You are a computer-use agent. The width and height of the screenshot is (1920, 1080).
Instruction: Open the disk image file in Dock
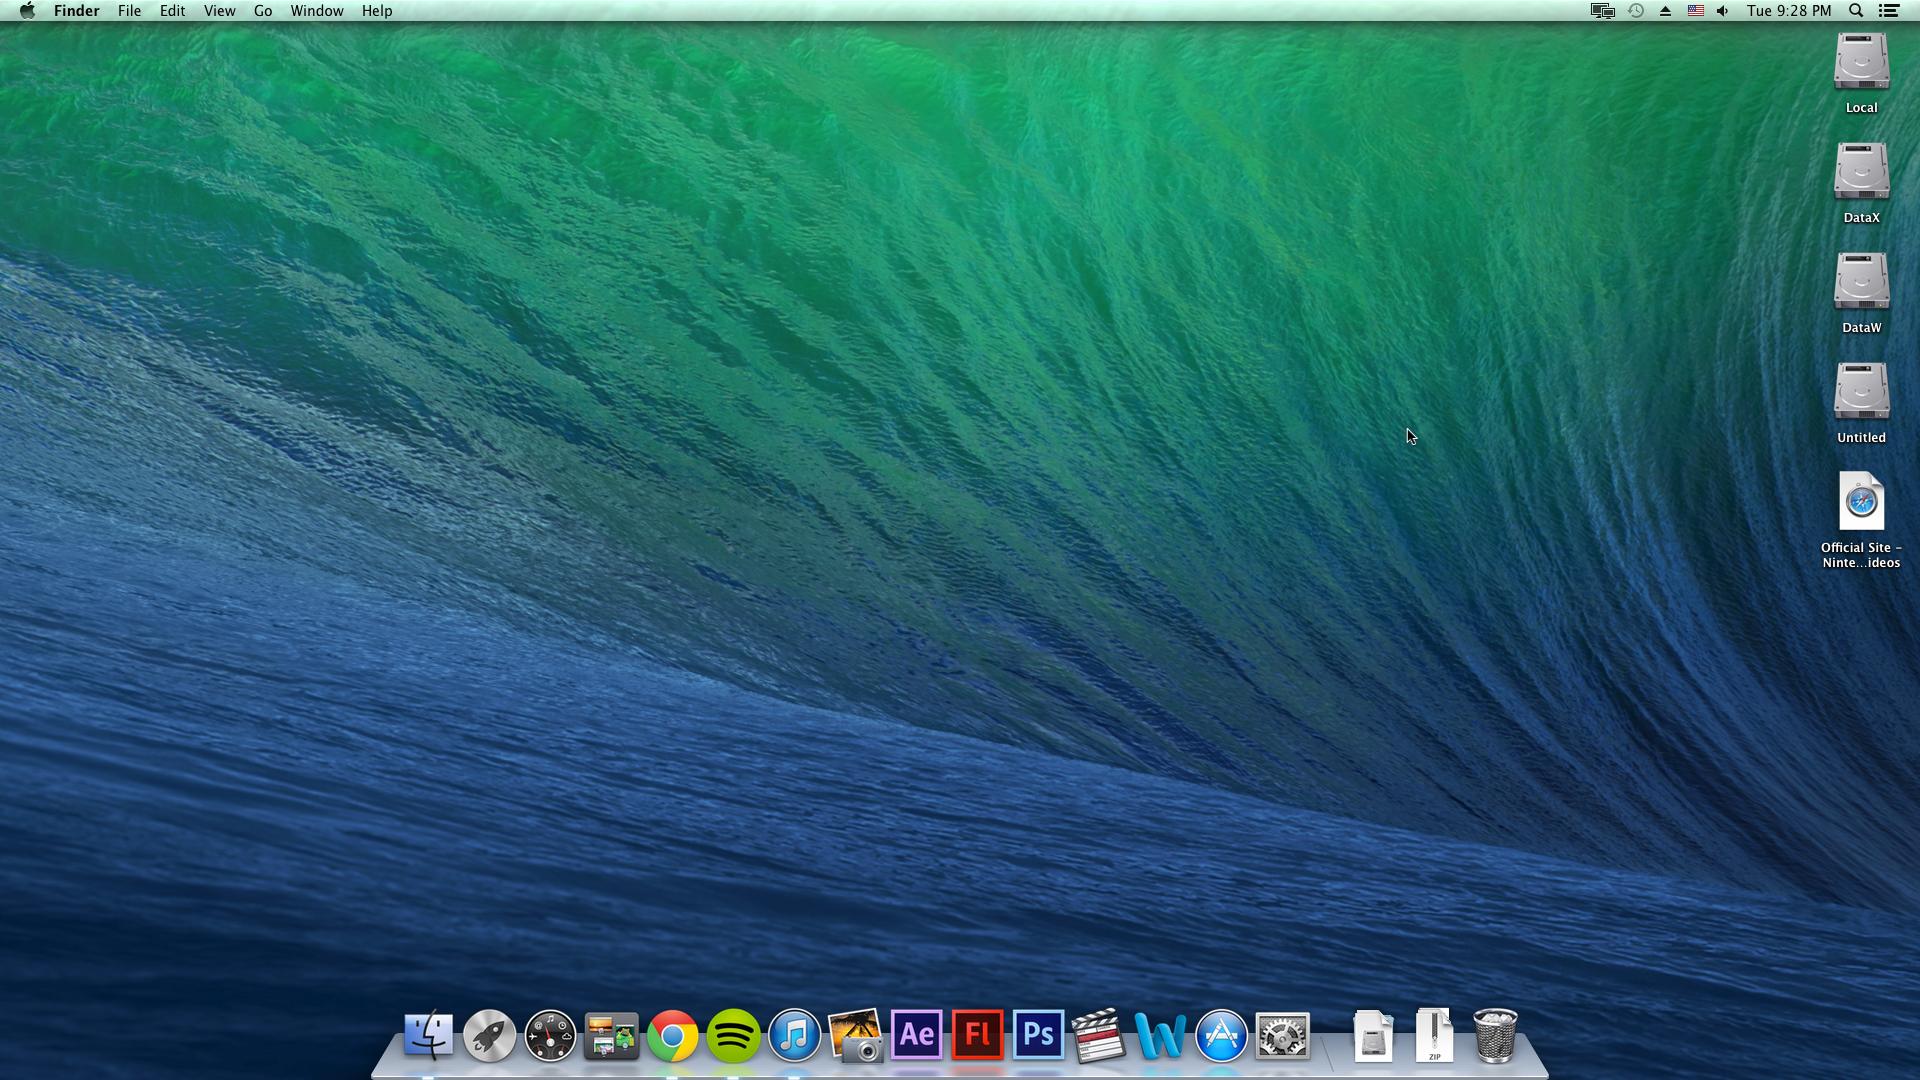click(x=1373, y=1035)
